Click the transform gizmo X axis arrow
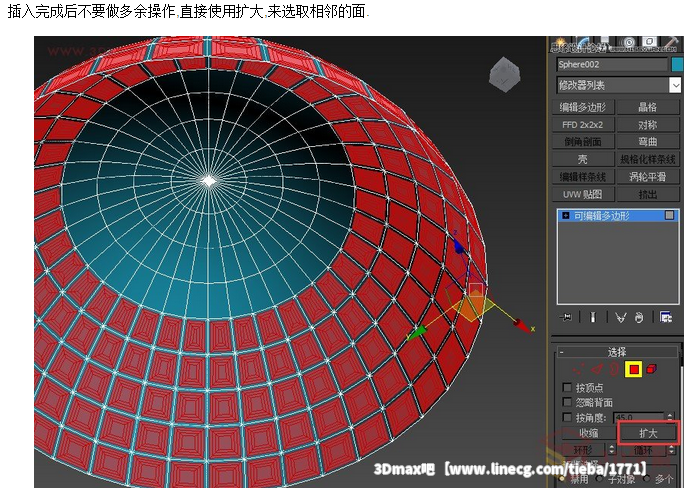The image size is (686, 488). [x=523, y=326]
